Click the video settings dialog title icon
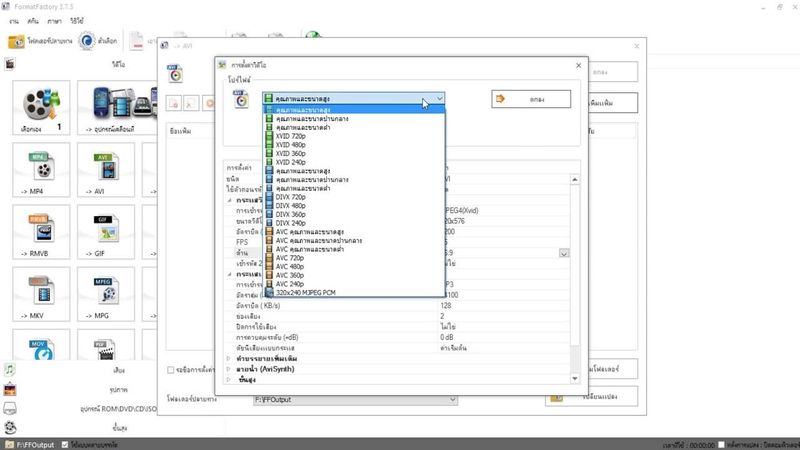This screenshot has height=450, width=800. coord(222,65)
